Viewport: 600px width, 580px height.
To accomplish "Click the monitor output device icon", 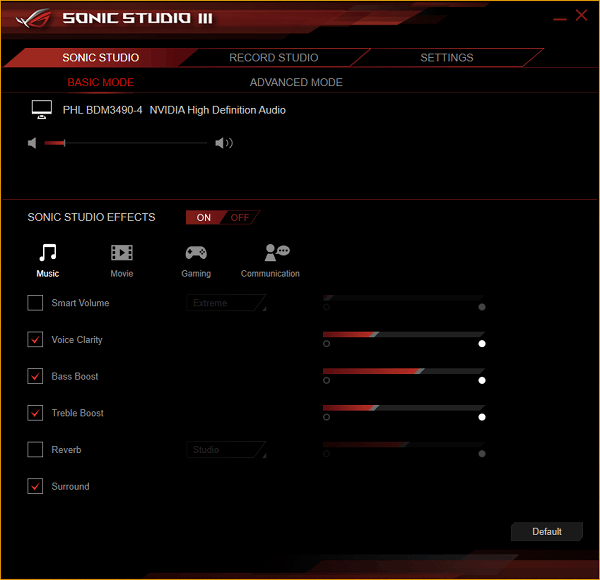I will pyautogui.click(x=42, y=110).
